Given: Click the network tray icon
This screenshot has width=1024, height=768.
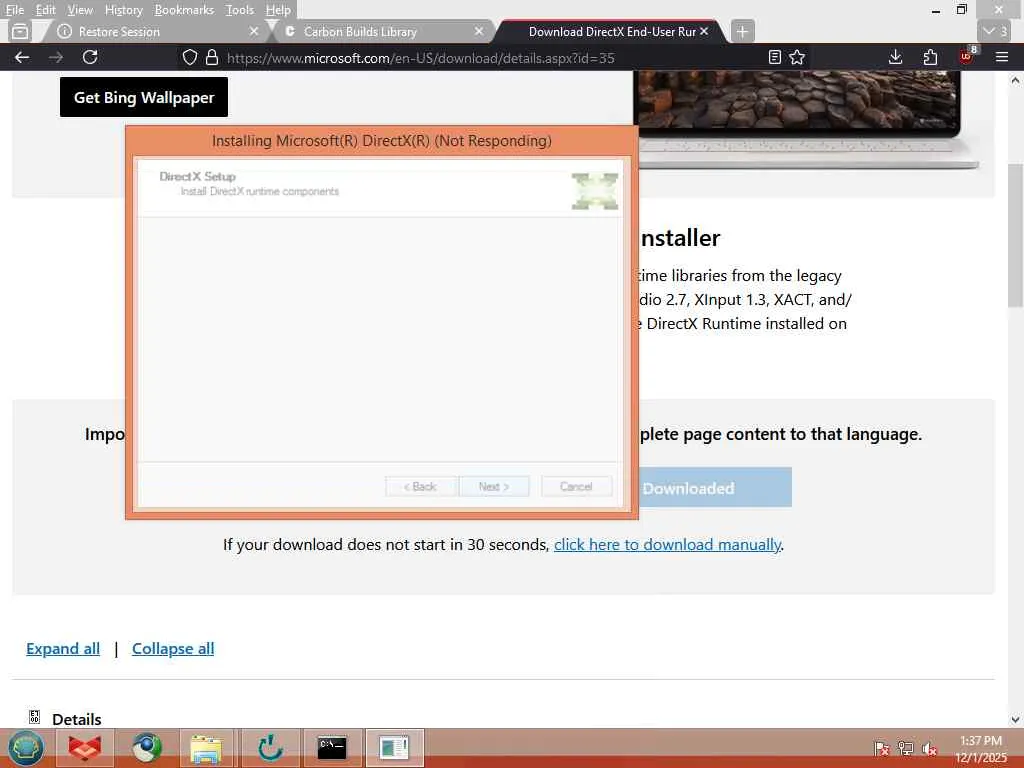Looking at the screenshot, I should 906,748.
